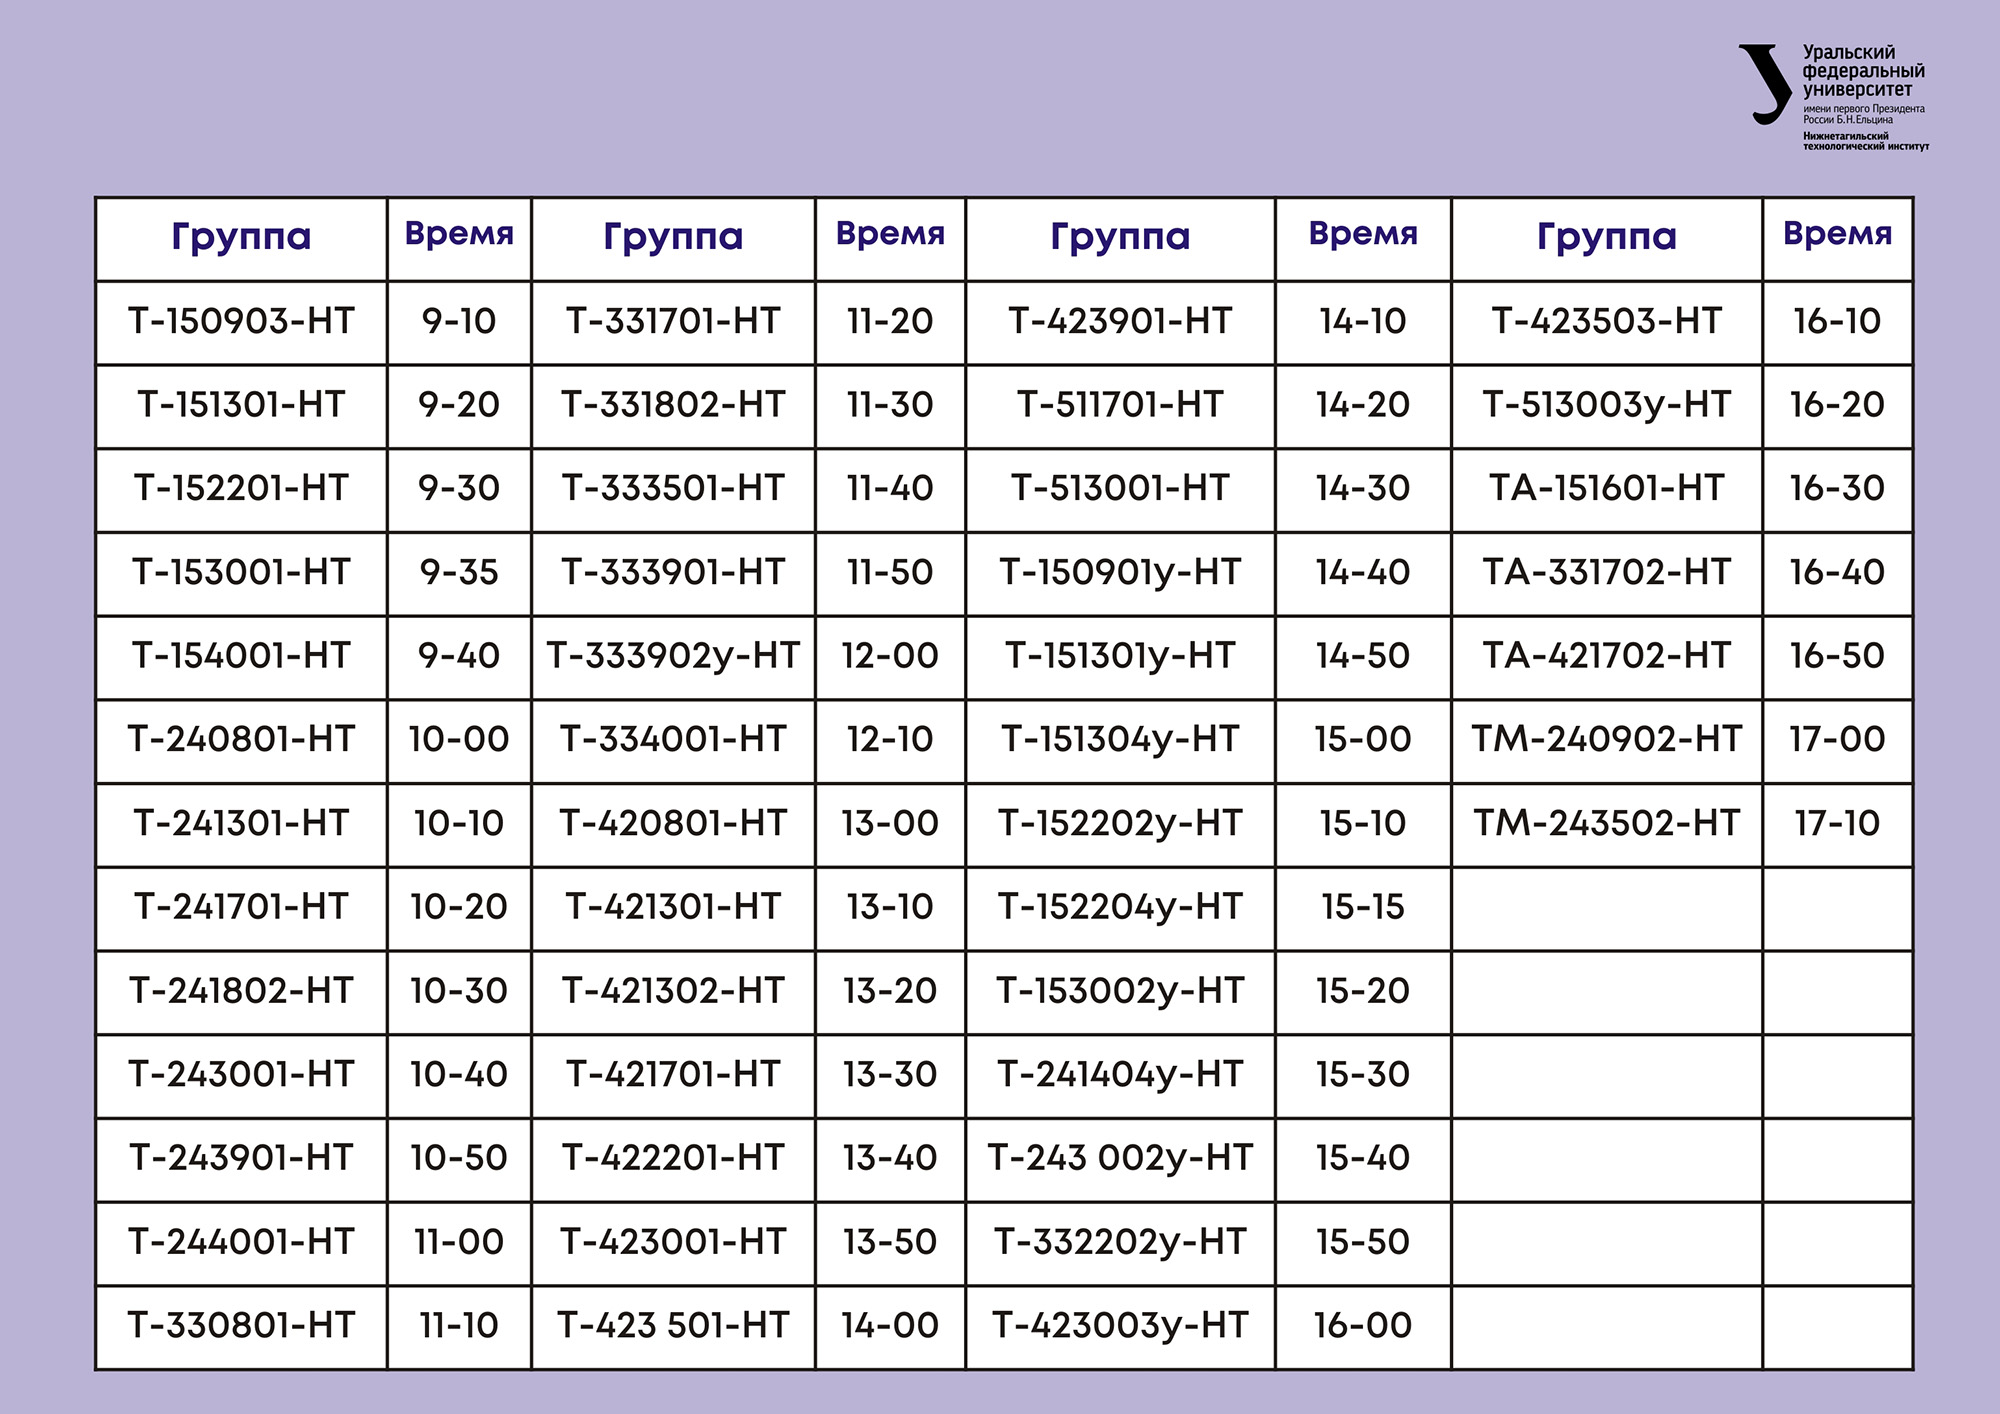
Task: Click the 13-00 time cell
Action: (x=890, y=823)
